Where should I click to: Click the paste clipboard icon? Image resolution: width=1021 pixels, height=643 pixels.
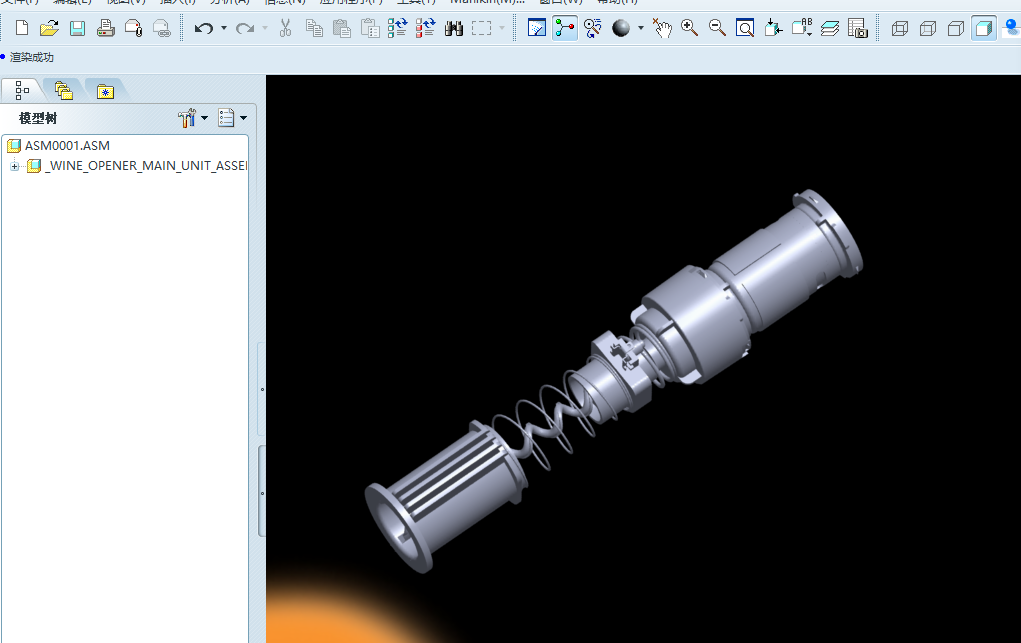[342, 28]
